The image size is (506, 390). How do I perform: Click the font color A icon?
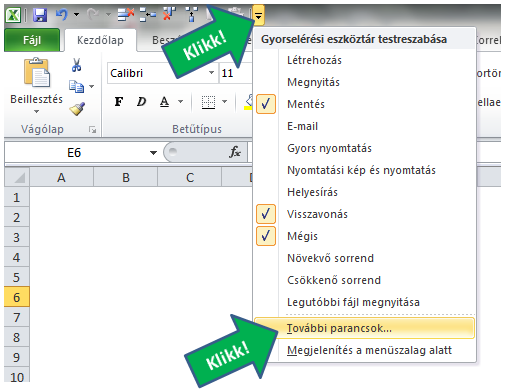[164, 101]
